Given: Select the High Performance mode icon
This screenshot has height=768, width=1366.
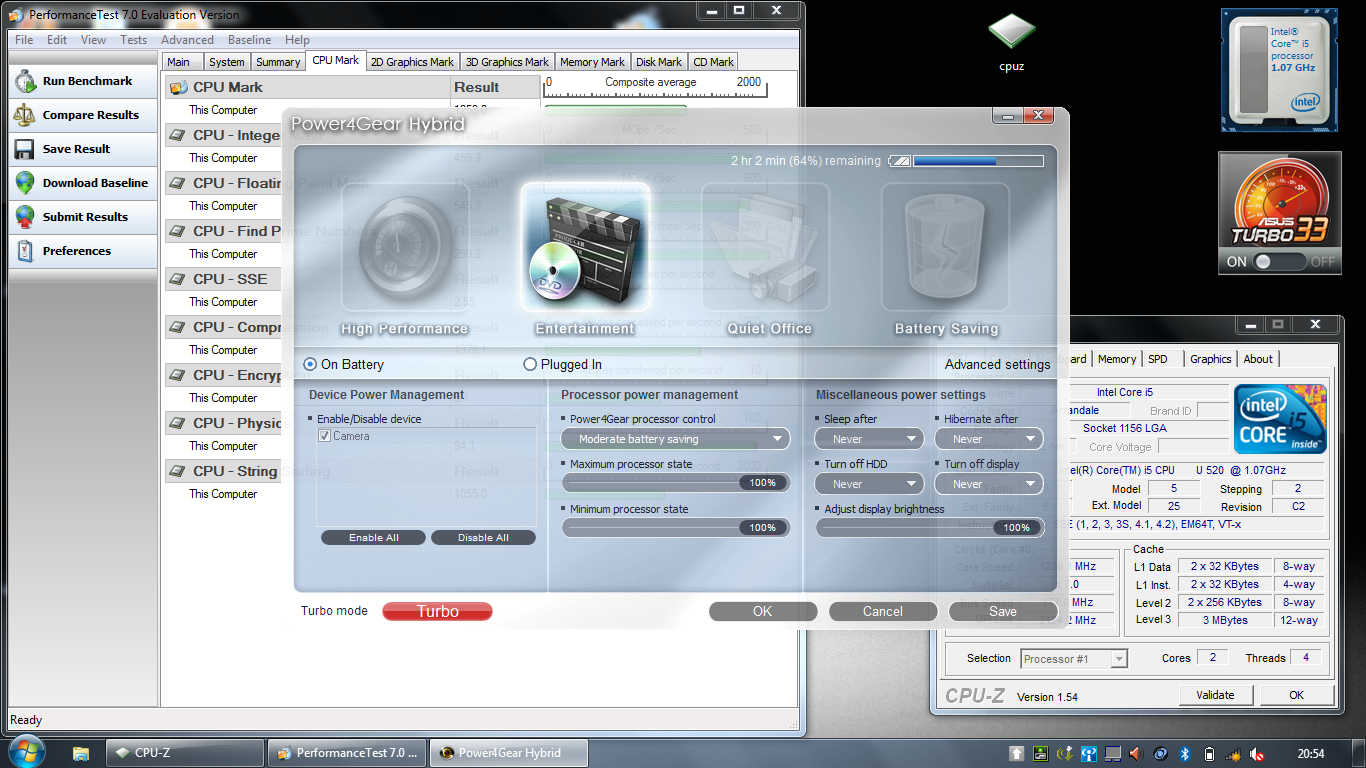Looking at the screenshot, I should point(404,247).
